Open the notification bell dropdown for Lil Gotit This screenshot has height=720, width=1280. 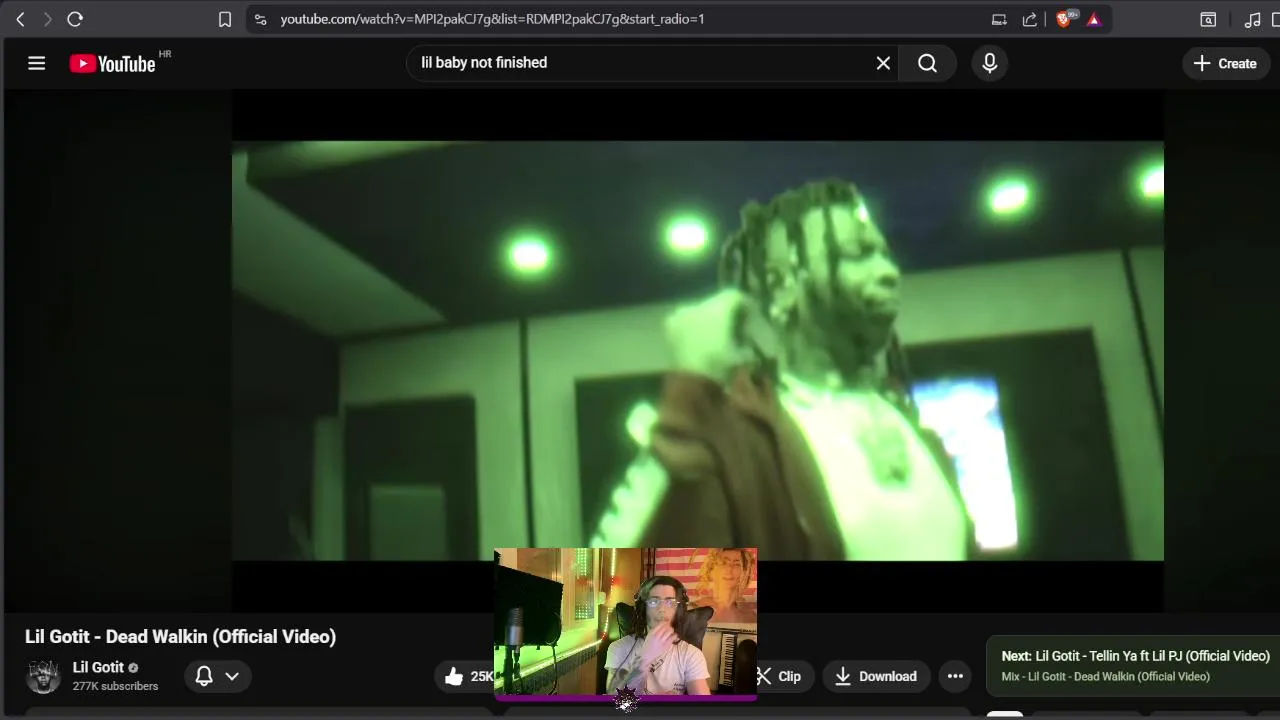216,676
